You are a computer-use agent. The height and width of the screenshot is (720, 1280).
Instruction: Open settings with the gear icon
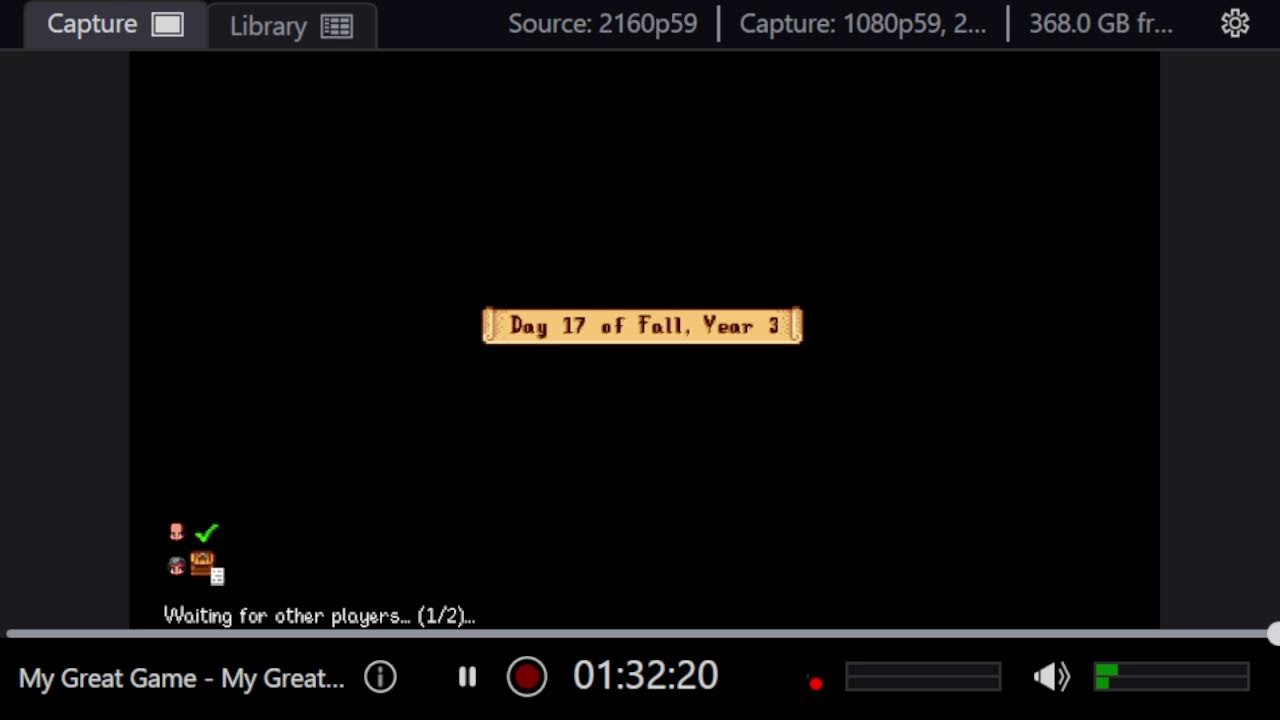1235,24
